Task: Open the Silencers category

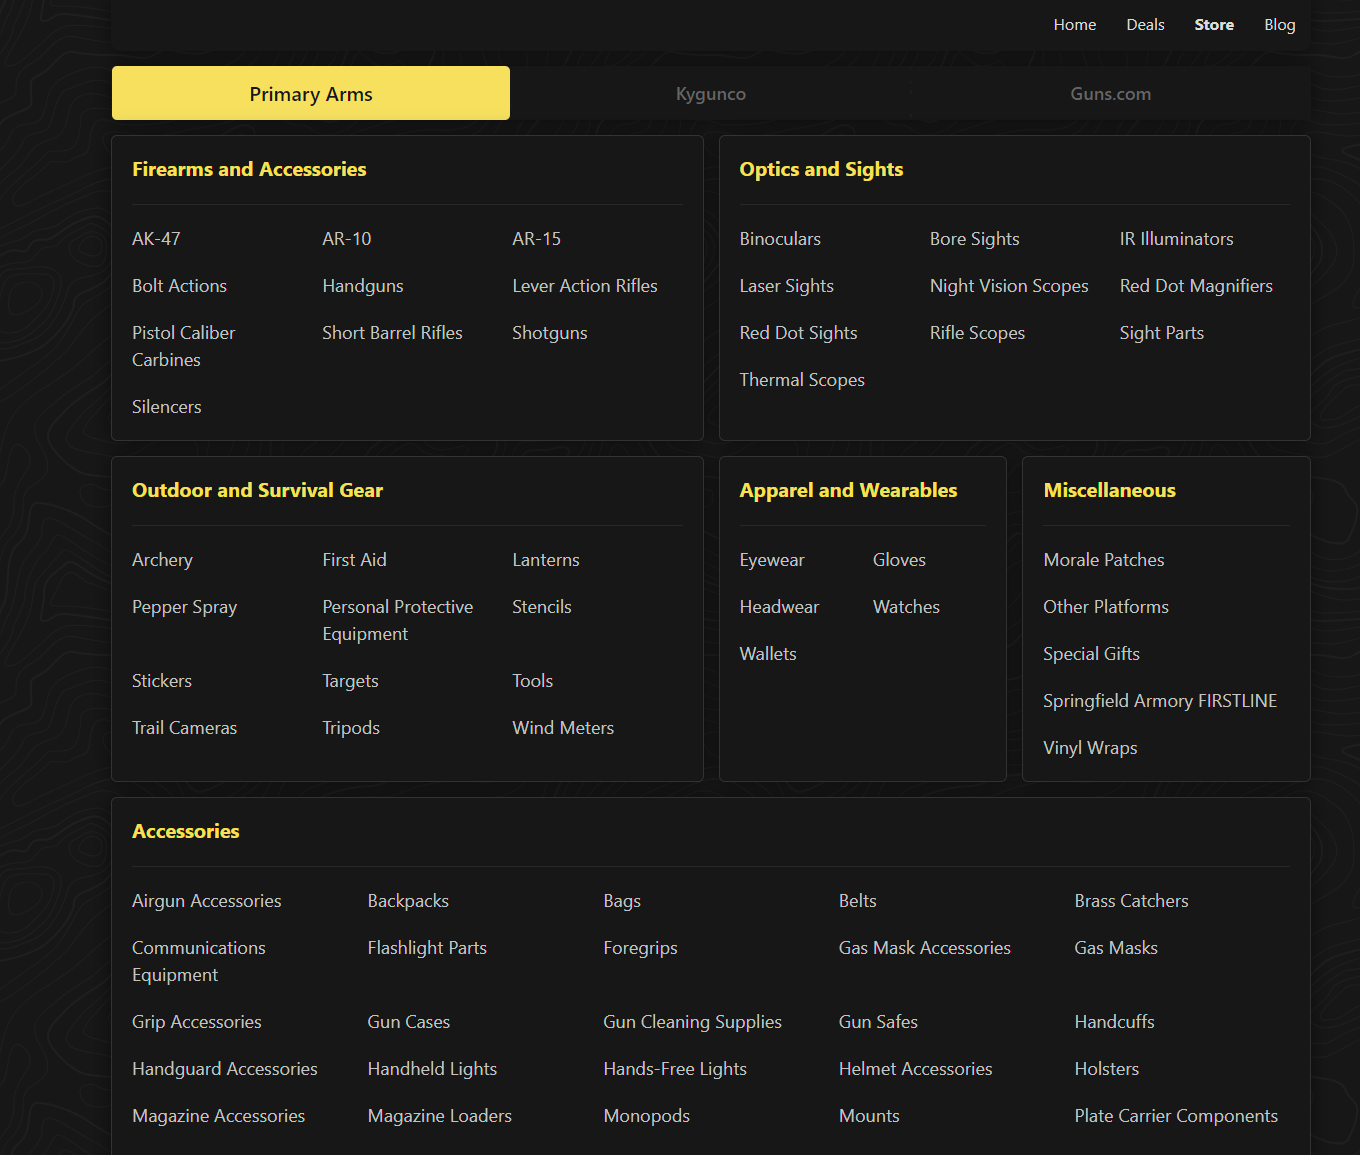Action: point(166,407)
